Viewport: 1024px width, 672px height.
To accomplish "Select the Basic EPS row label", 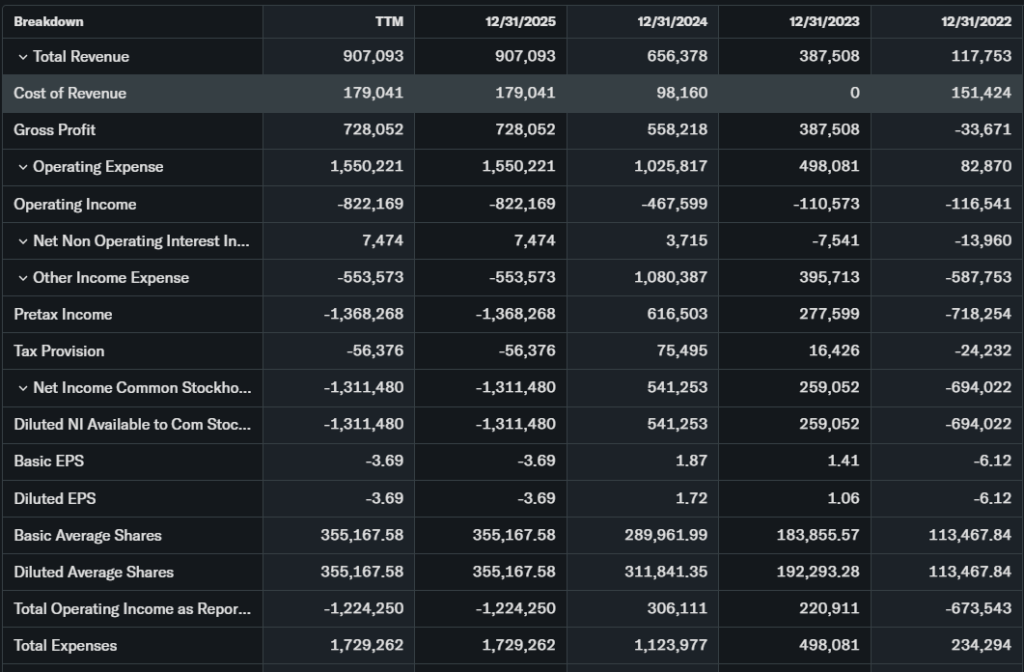I will (x=48, y=462).
